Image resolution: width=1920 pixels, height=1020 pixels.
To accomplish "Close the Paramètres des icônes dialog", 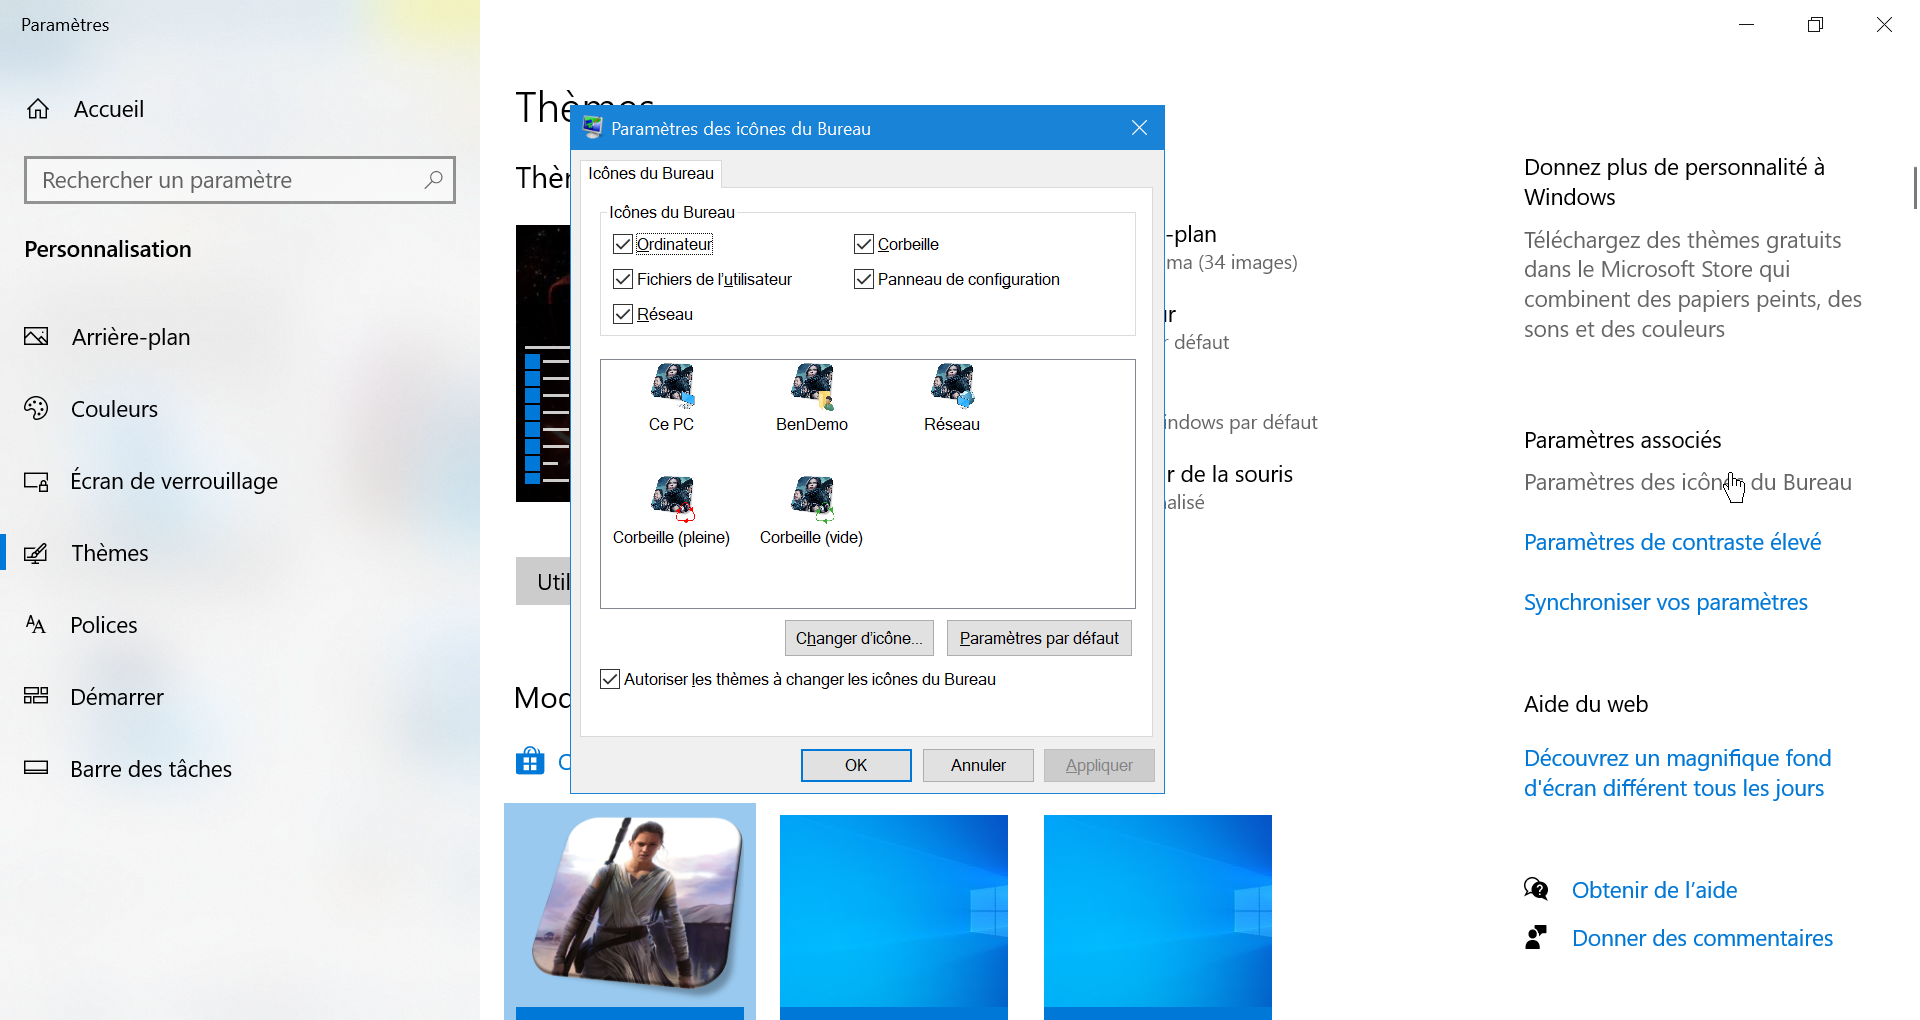I will point(1139,128).
